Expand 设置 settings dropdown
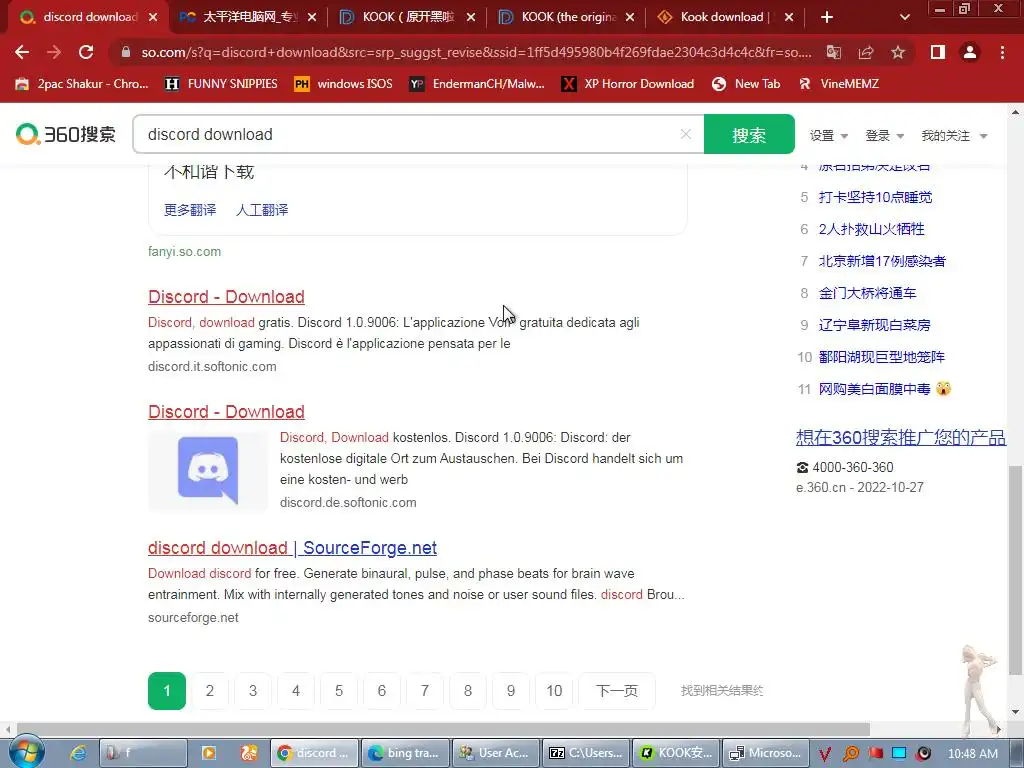 (829, 136)
